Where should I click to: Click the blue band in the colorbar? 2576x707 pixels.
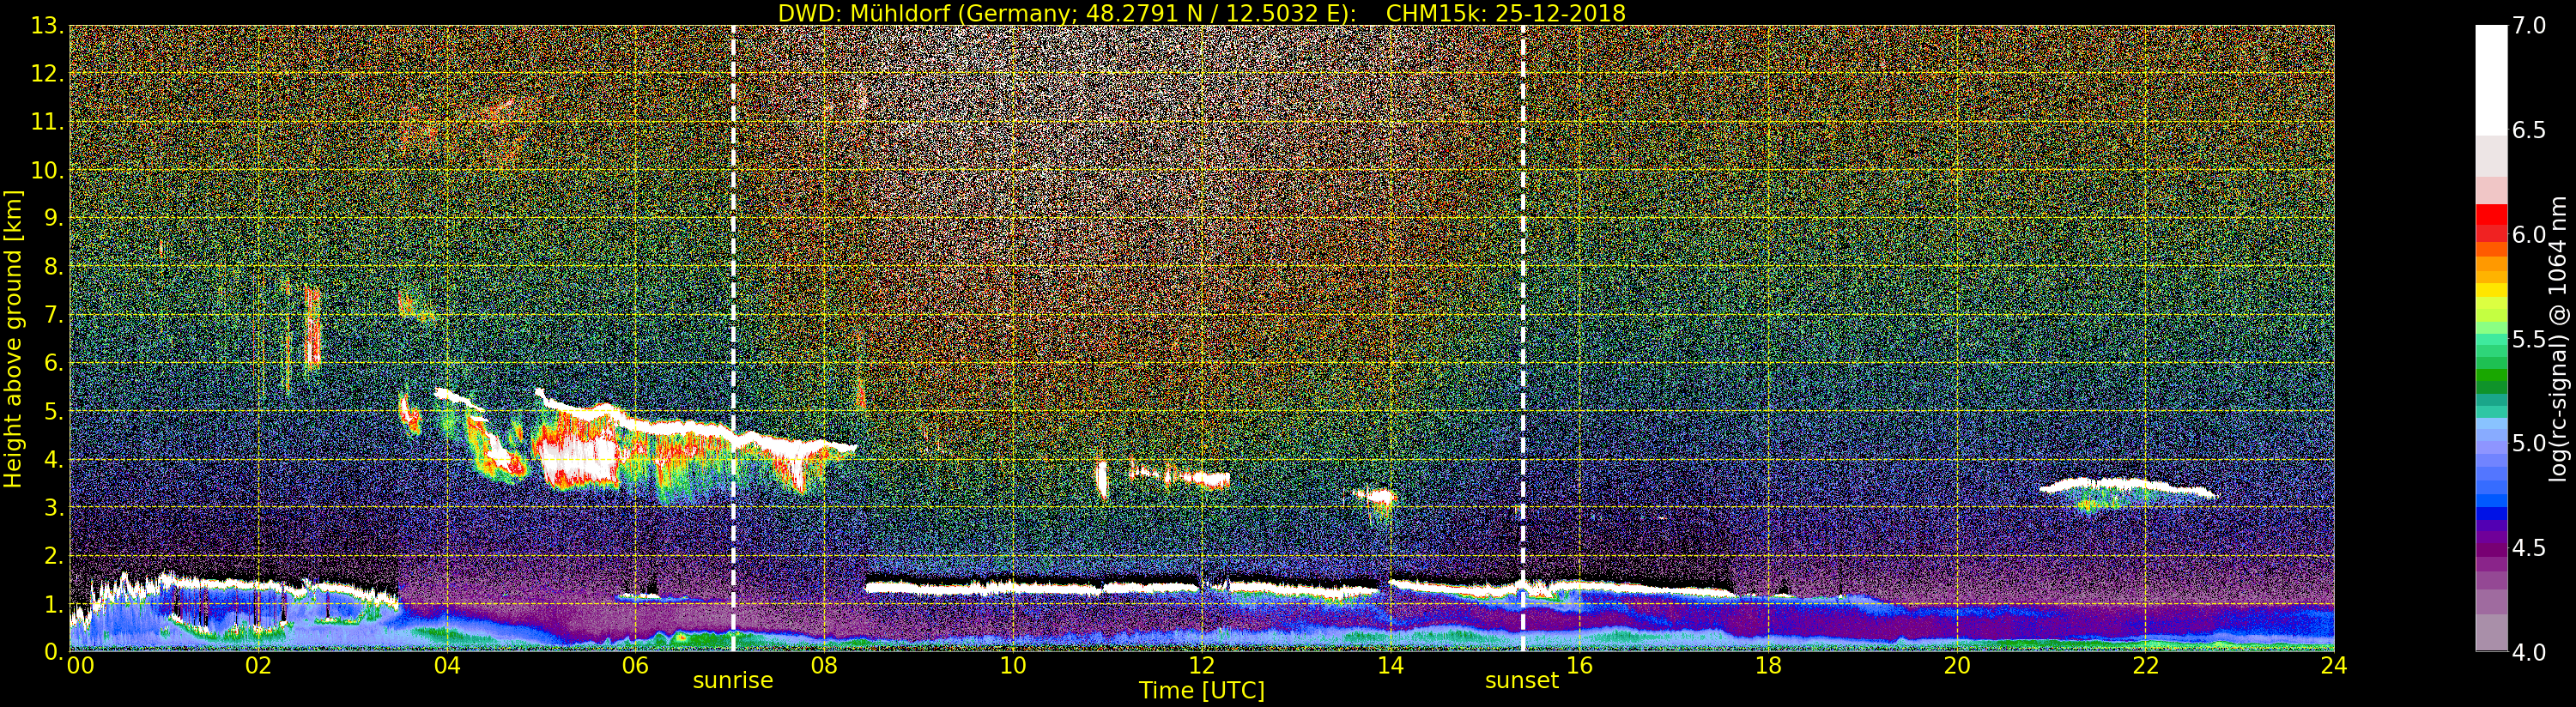[2491, 495]
